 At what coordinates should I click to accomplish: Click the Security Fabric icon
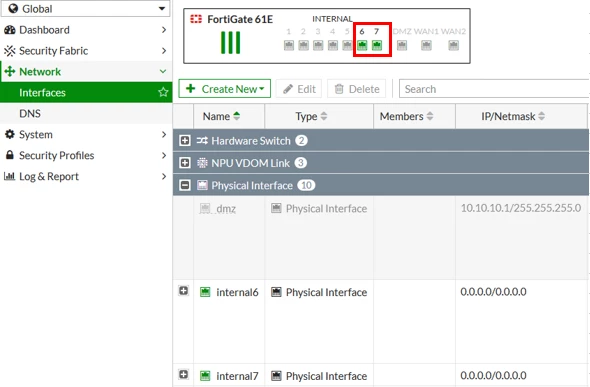(10, 51)
